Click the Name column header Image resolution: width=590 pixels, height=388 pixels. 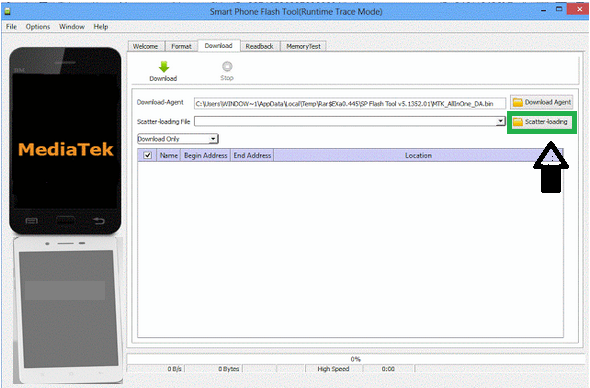(169, 155)
